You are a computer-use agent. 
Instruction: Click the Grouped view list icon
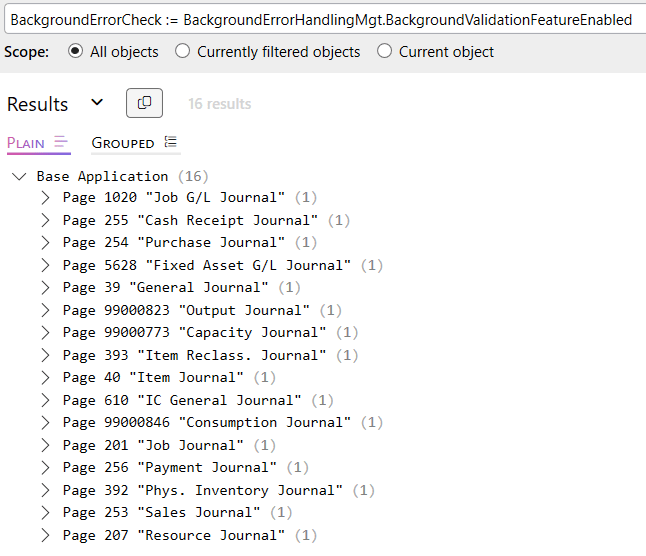click(x=171, y=143)
